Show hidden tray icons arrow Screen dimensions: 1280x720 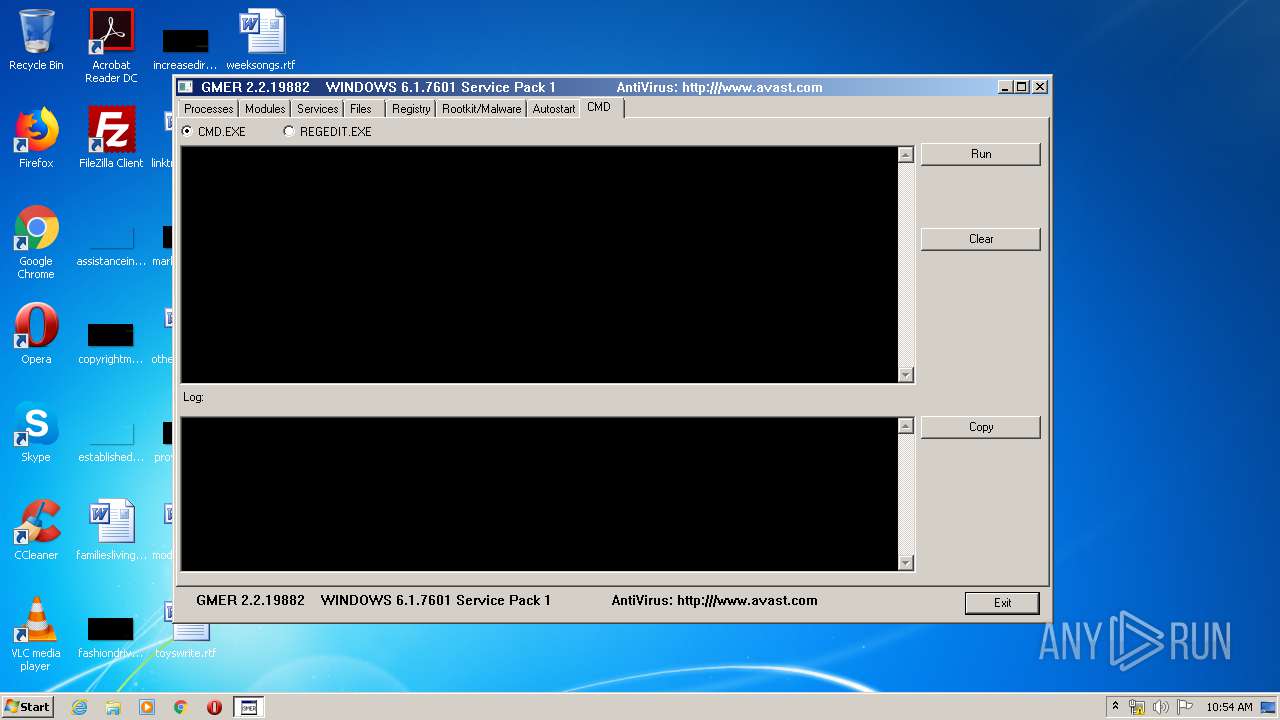pos(1115,706)
